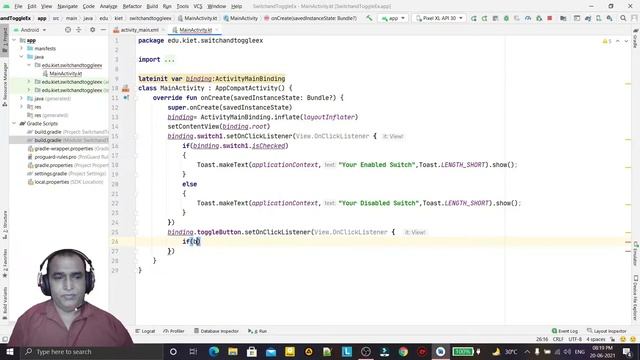The width and height of the screenshot is (640, 360).
Task: Open Microsoft Edge from the taskbar
Action: 214,351
